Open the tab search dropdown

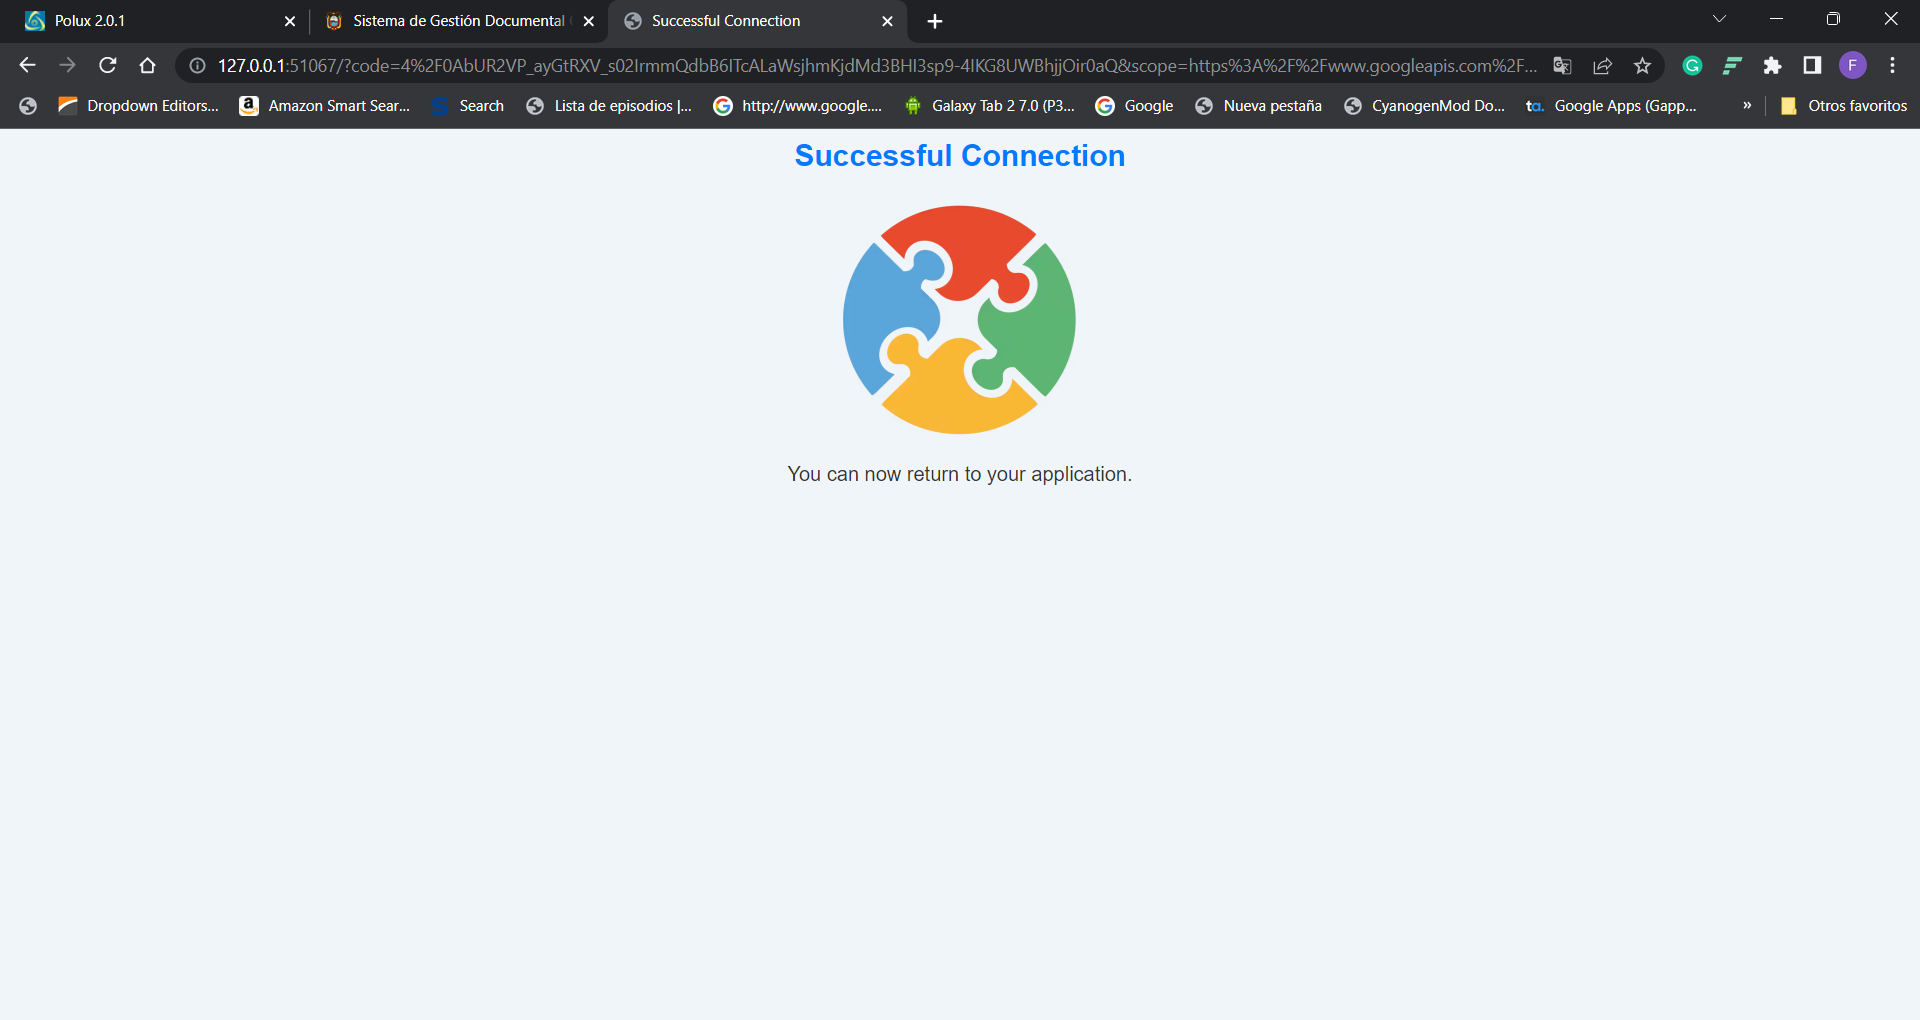tap(1719, 19)
